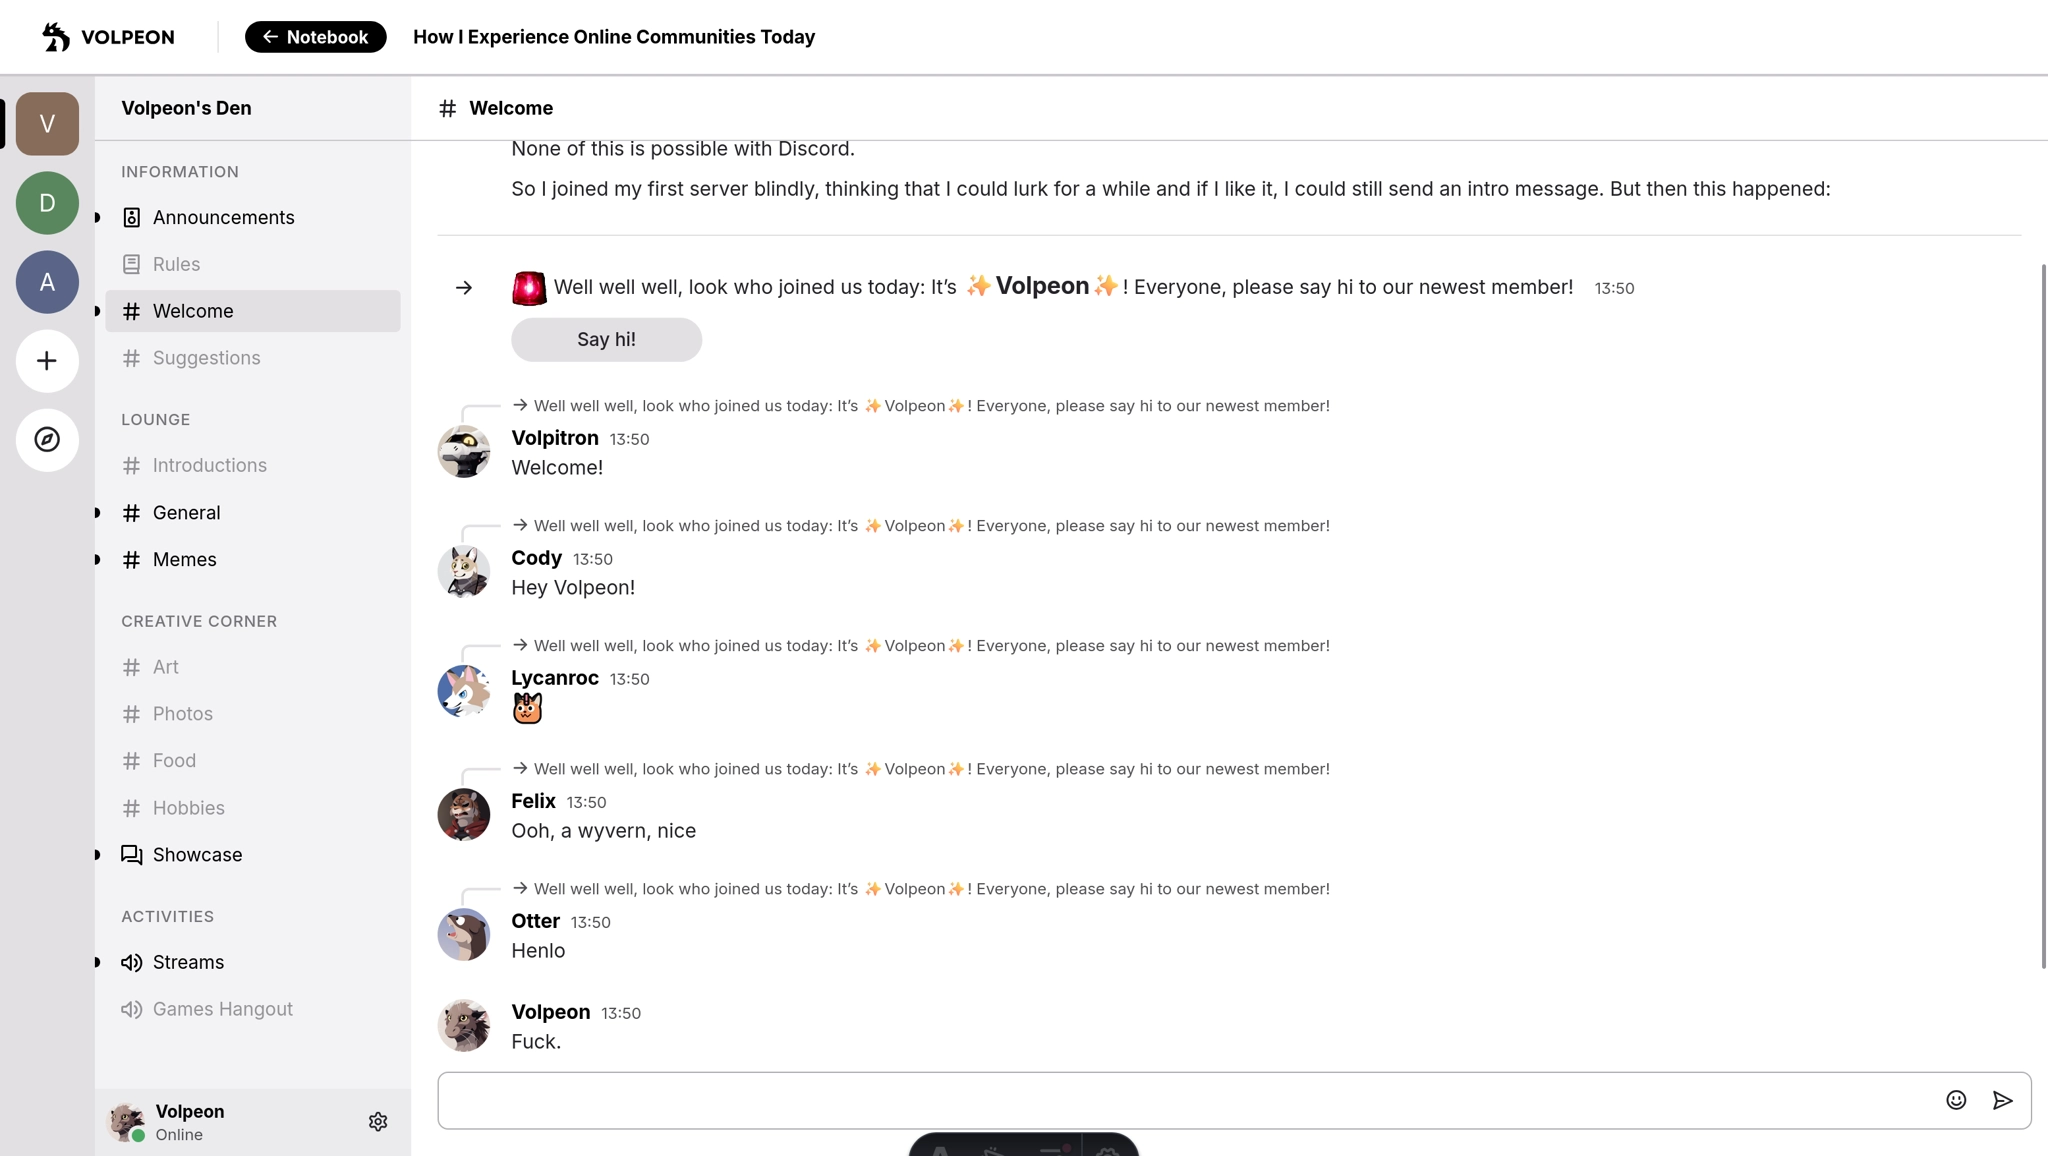
Task: Click the Volpeon fox logo
Action: point(56,37)
